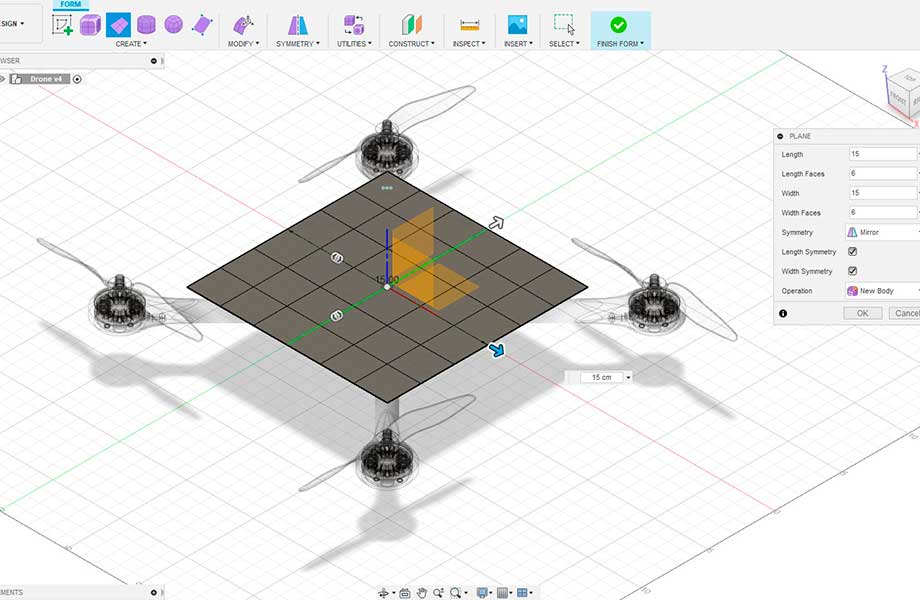Viewport: 920px width, 600px height.
Task: Collapse the PLANE dialog panel
Action: click(x=780, y=136)
